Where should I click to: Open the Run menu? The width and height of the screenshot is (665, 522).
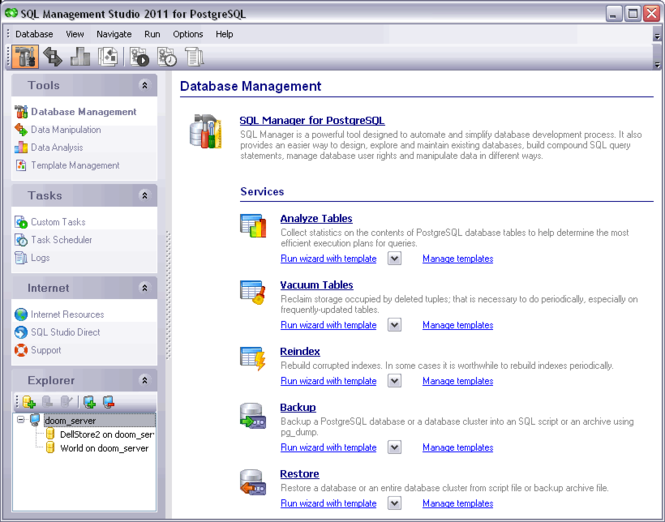152,34
